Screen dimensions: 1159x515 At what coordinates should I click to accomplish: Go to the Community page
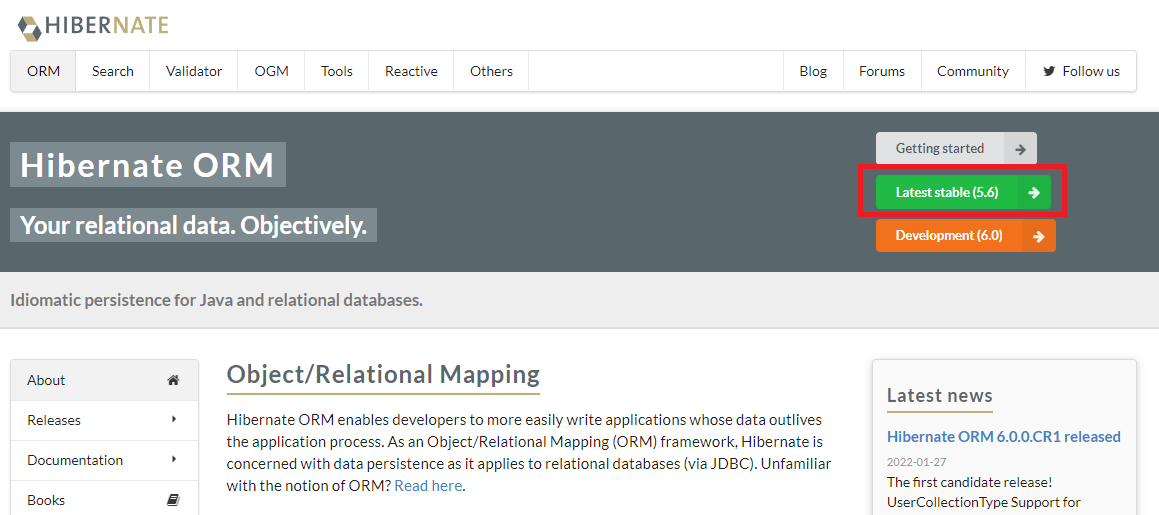973,72
